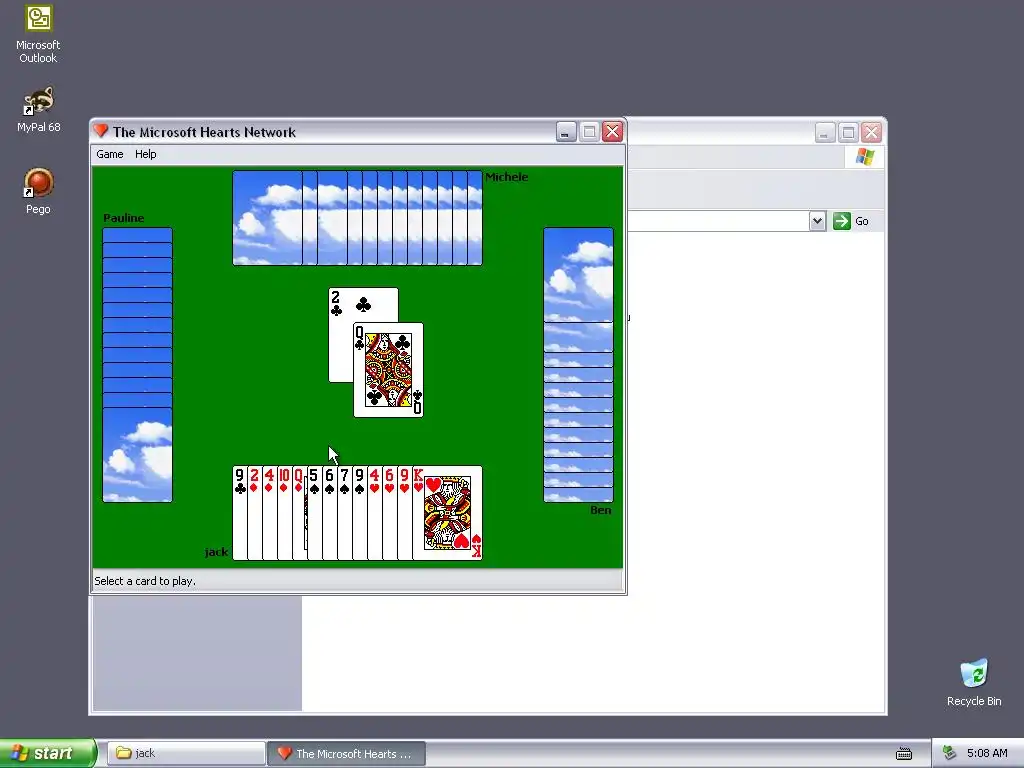
Task: Click the MyPal 68 desktop icon
Action: click(39, 110)
